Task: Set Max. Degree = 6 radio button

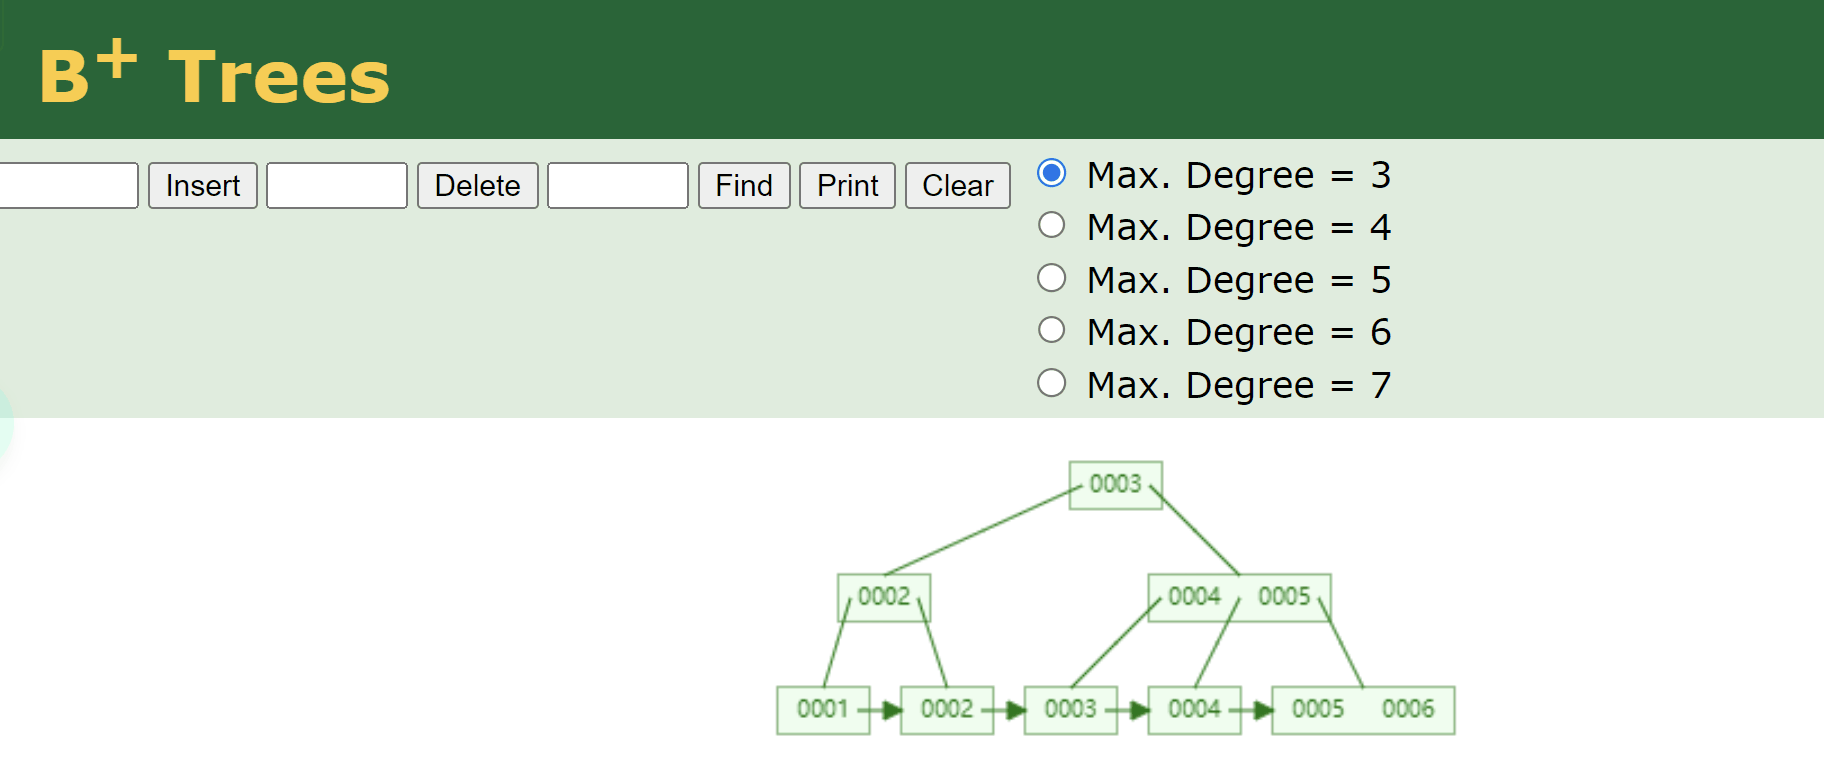Action: [1052, 330]
